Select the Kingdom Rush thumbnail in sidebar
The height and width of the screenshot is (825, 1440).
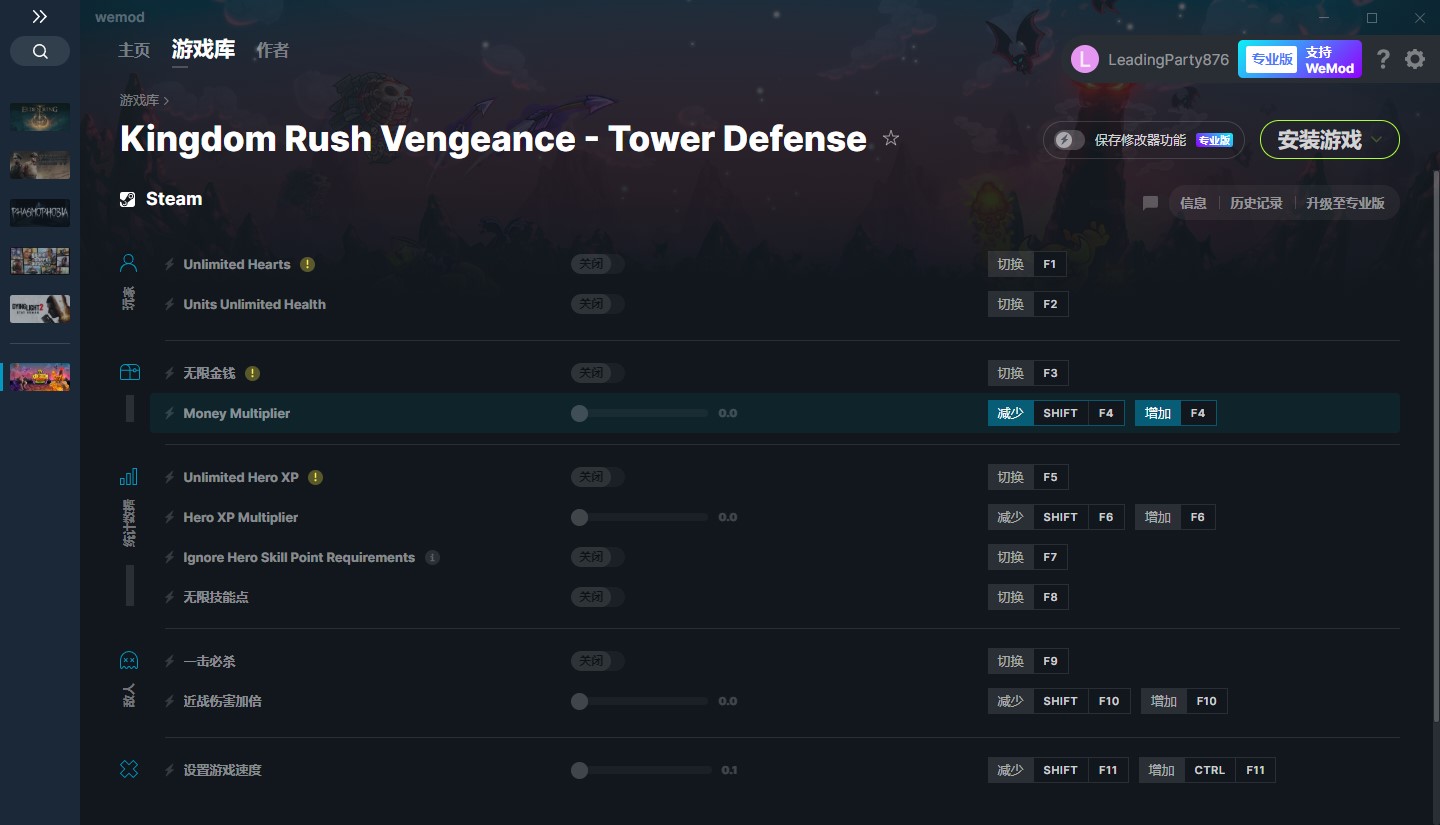[x=40, y=377]
